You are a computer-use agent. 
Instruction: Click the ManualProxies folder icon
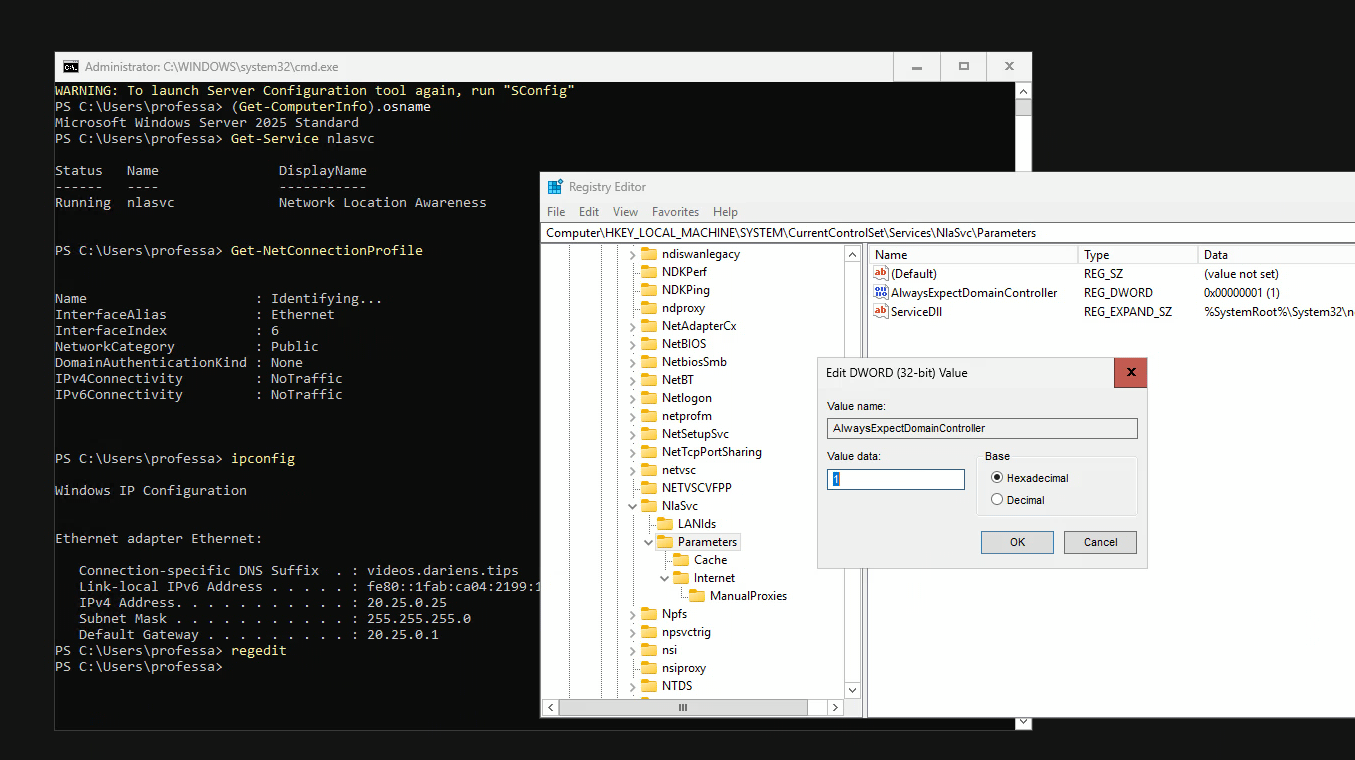(697, 596)
